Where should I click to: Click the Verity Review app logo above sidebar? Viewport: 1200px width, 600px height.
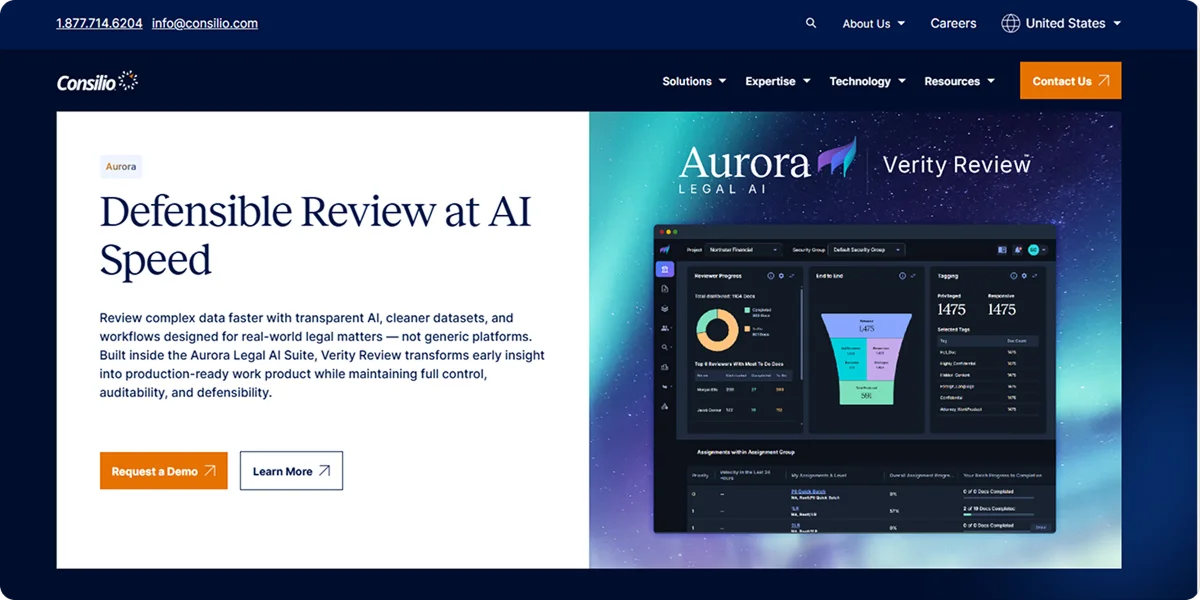(664, 249)
